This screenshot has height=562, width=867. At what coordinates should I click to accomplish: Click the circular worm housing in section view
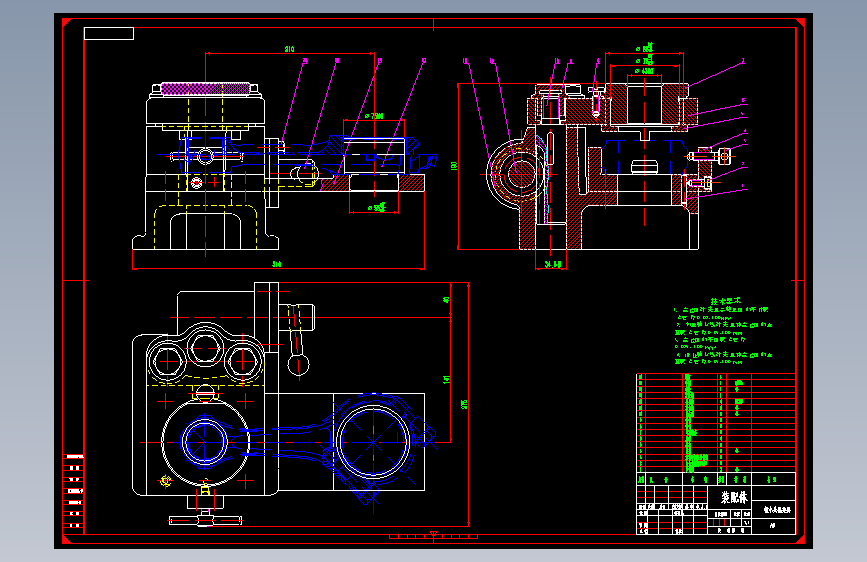pyautogui.click(x=519, y=173)
